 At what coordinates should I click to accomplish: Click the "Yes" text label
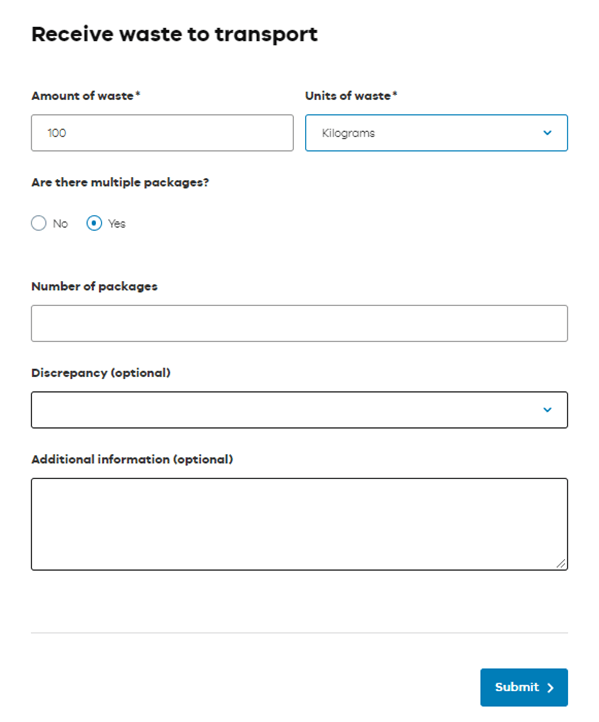(x=116, y=224)
